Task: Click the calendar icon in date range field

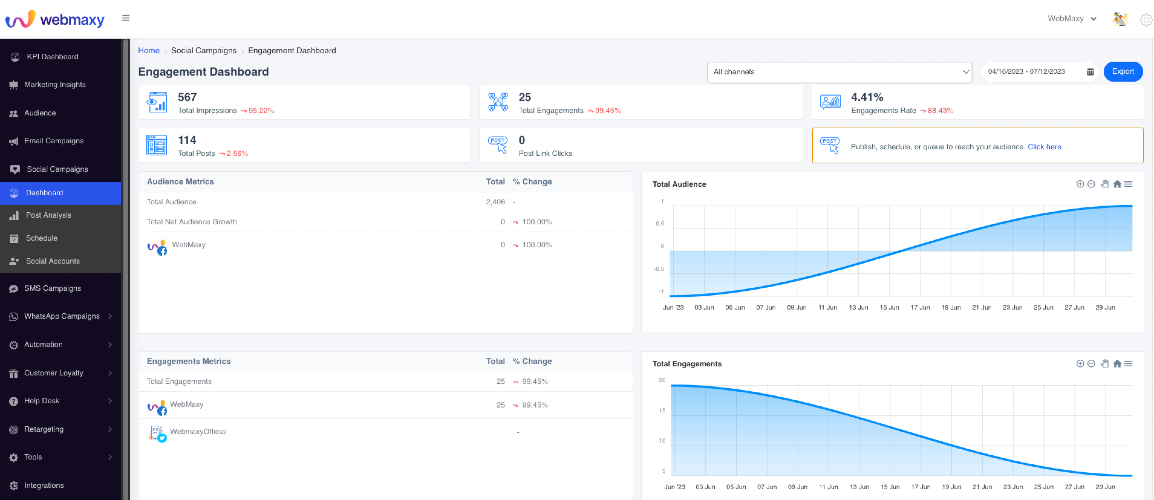Action: 1091,72
